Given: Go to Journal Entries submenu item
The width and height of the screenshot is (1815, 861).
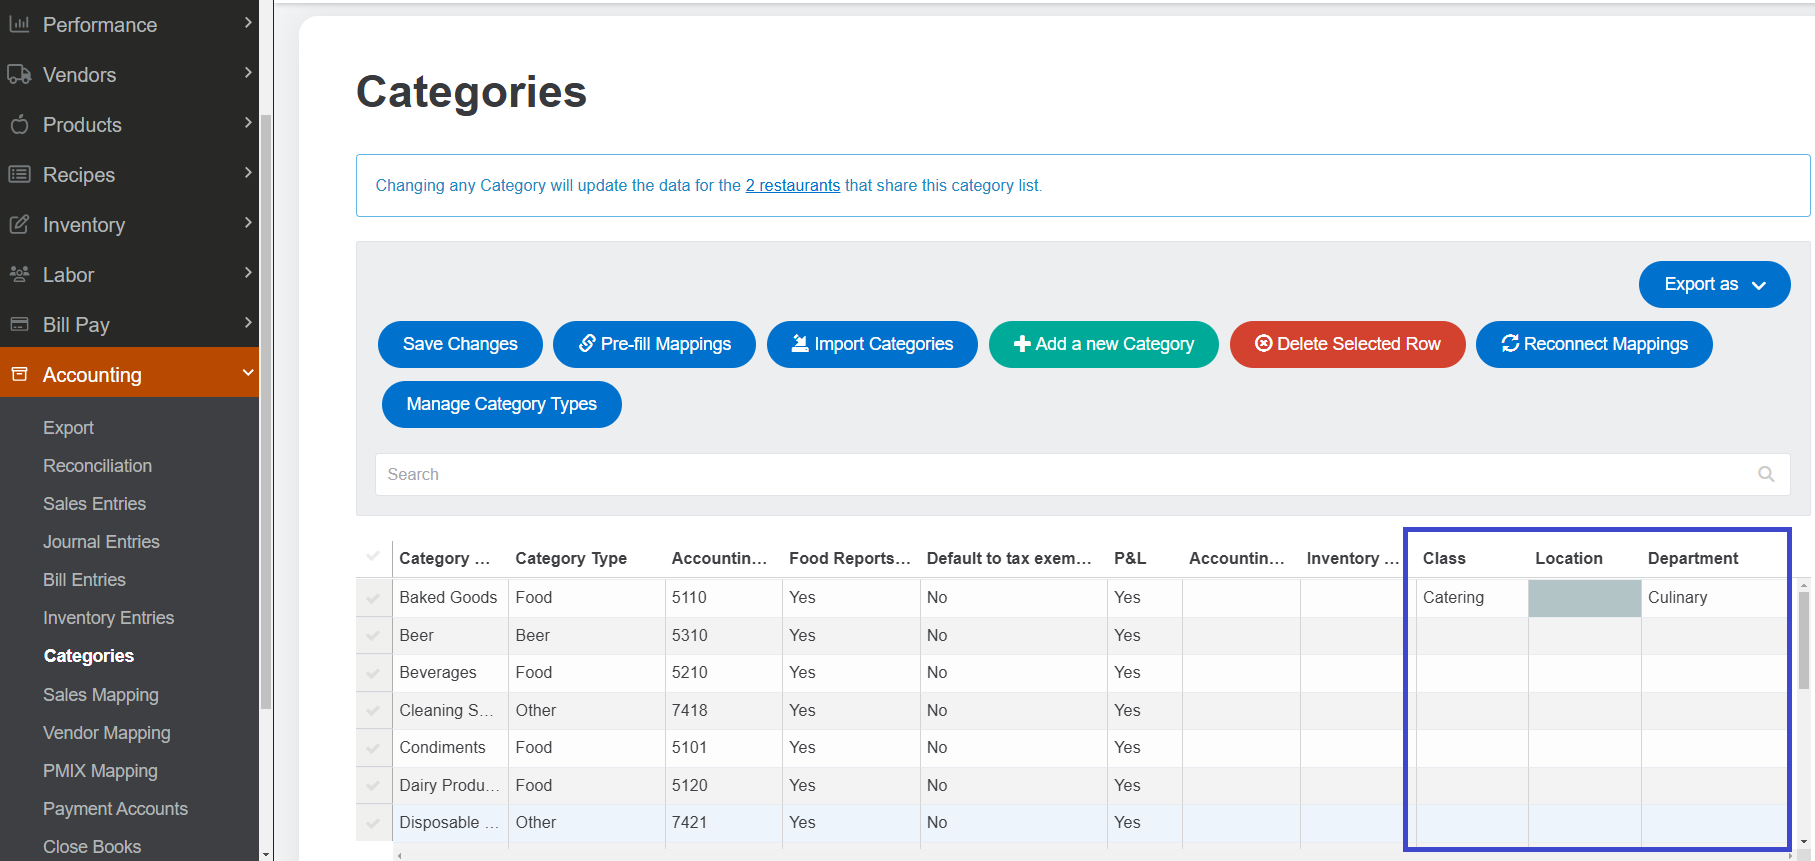Looking at the screenshot, I should tap(101, 541).
